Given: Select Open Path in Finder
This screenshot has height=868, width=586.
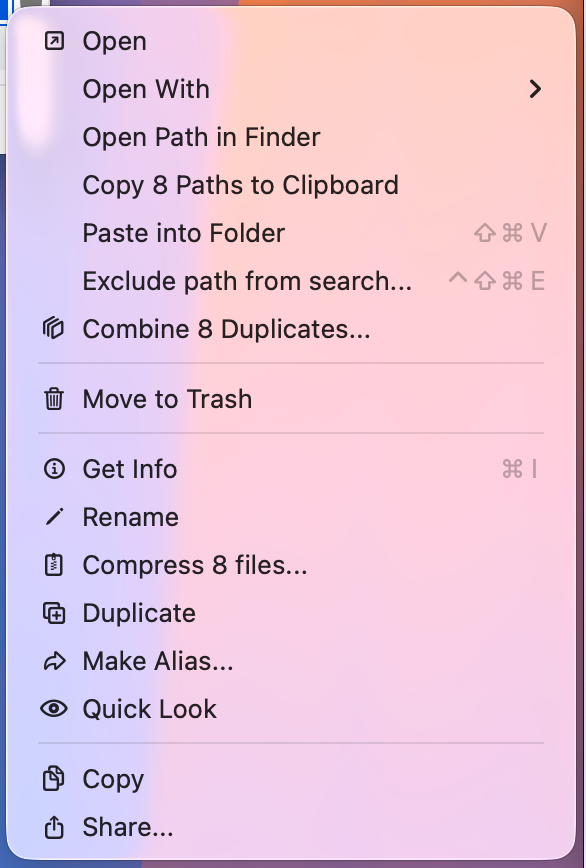Looking at the screenshot, I should [200, 137].
